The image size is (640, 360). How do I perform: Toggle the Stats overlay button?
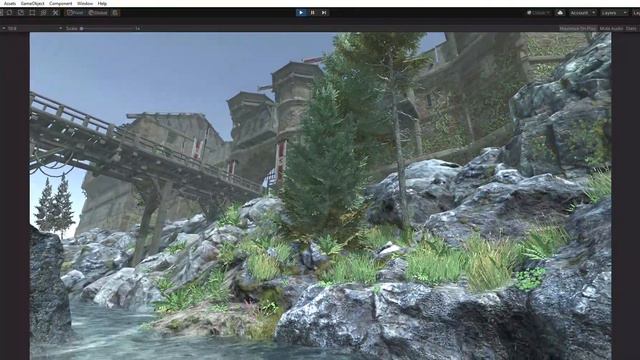click(x=631, y=29)
